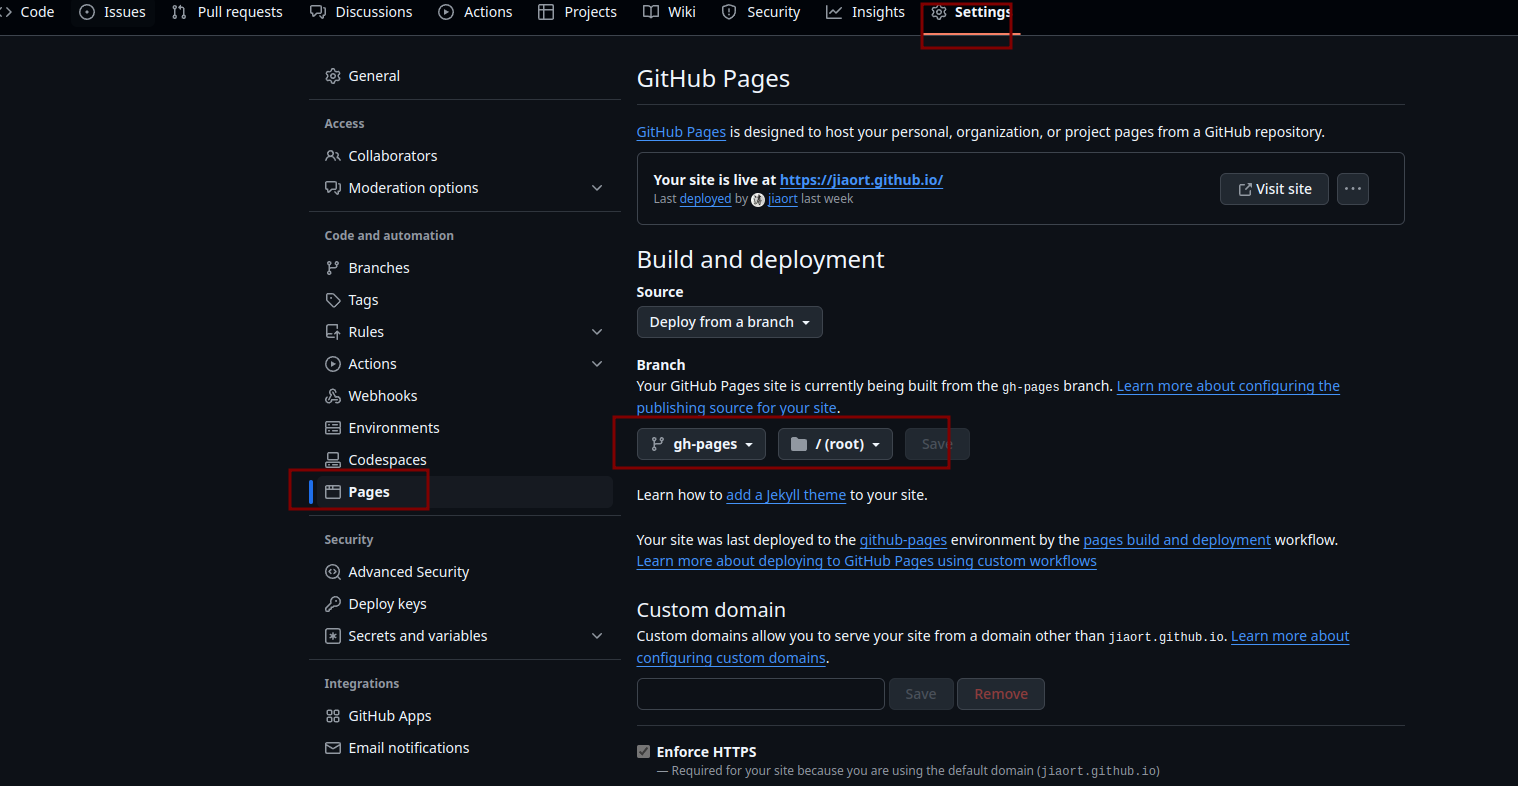Open the Wiki tab

(x=670, y=12)
